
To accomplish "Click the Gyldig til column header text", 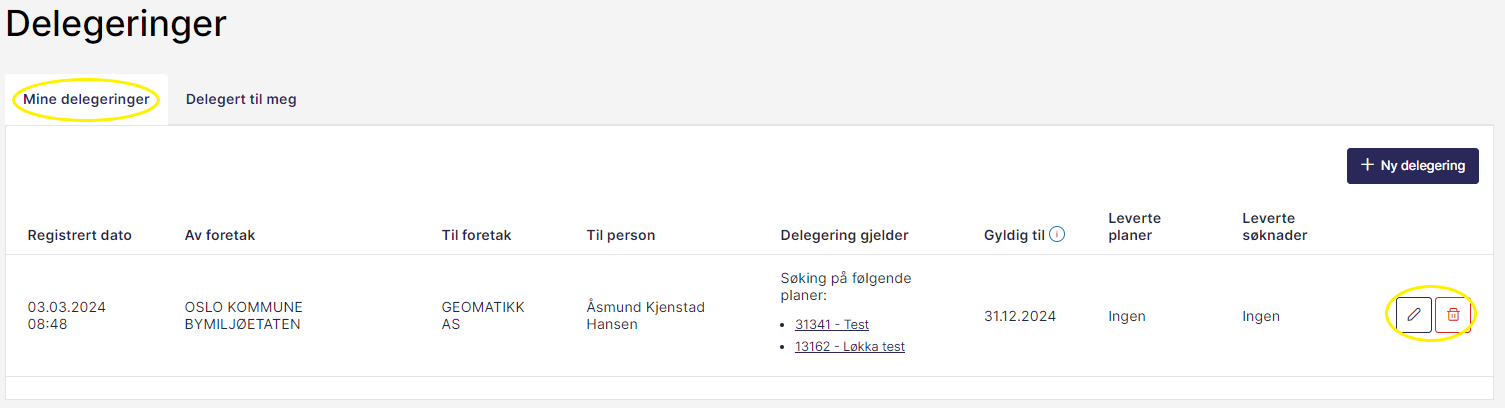I will pyautogui.click(x=1014, y=236).
